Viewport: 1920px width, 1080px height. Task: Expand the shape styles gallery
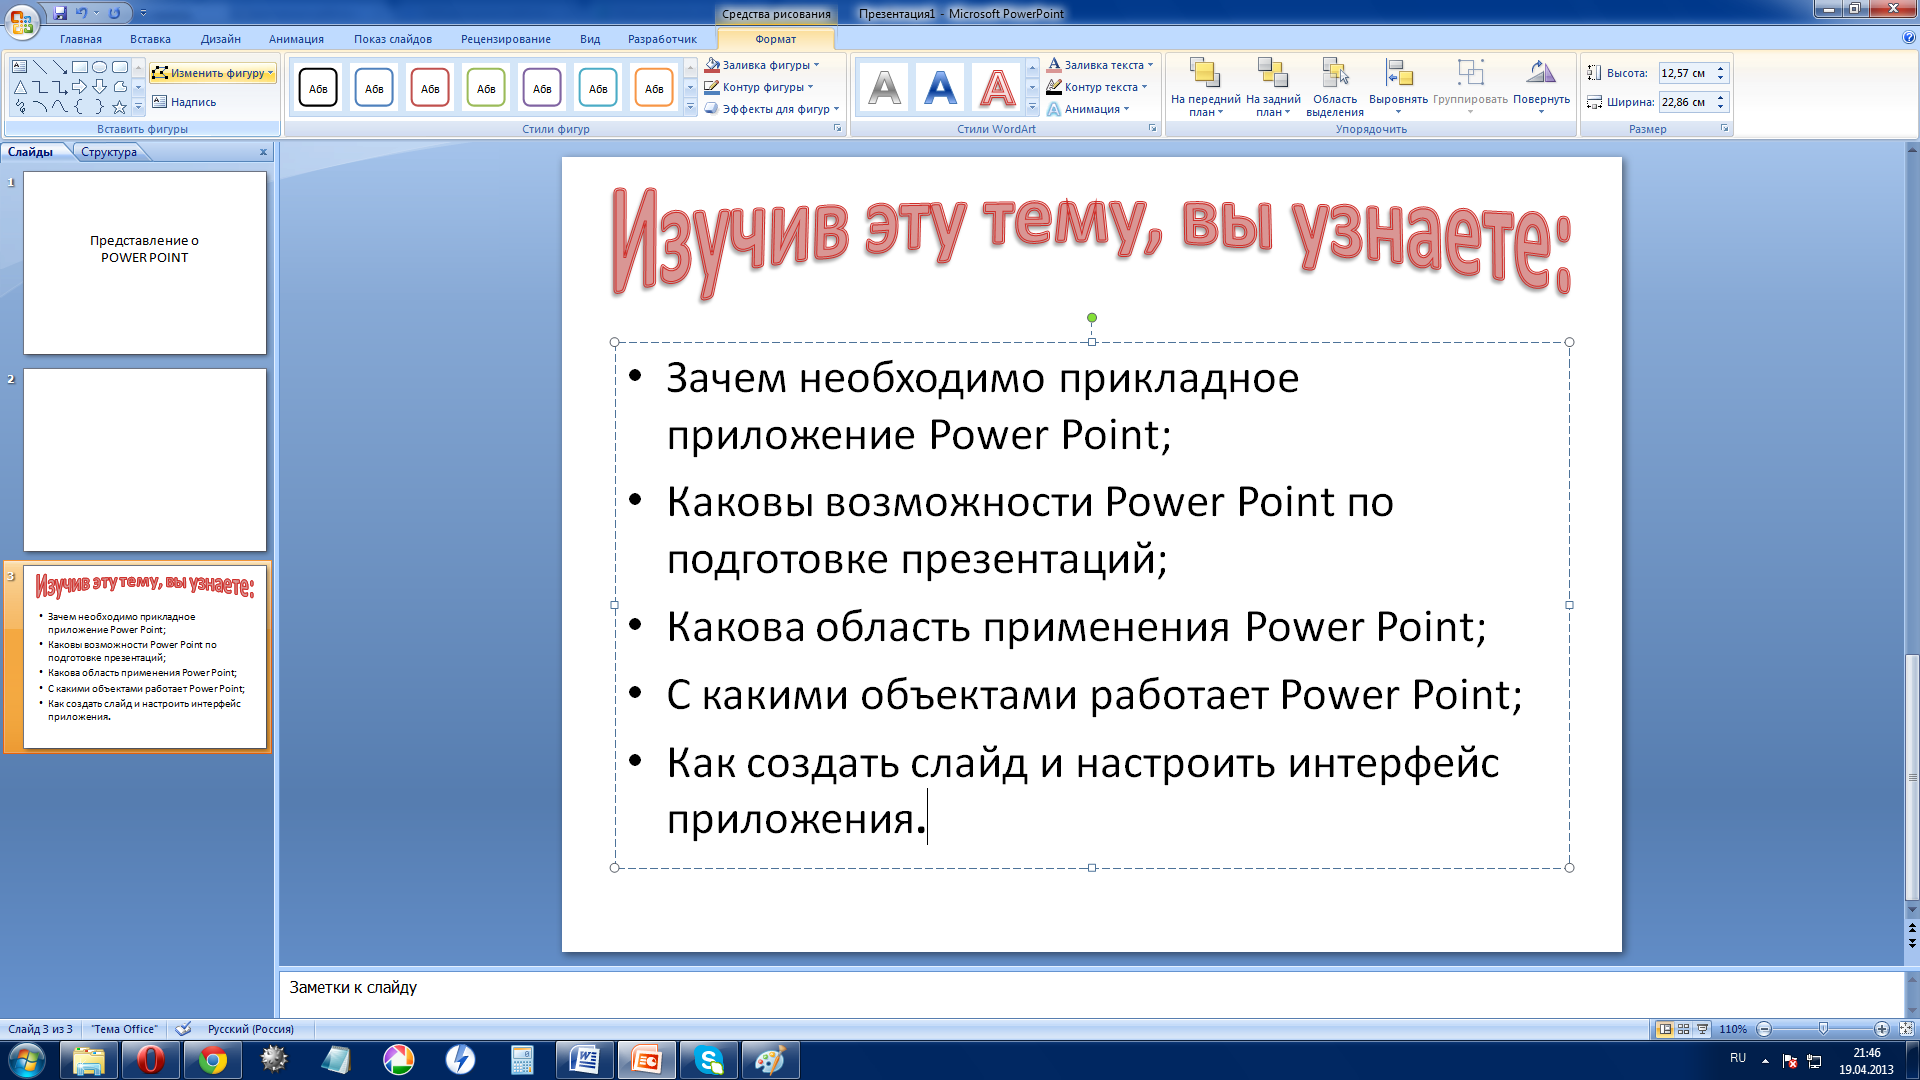pyautogui.click(x=690, y=107)
